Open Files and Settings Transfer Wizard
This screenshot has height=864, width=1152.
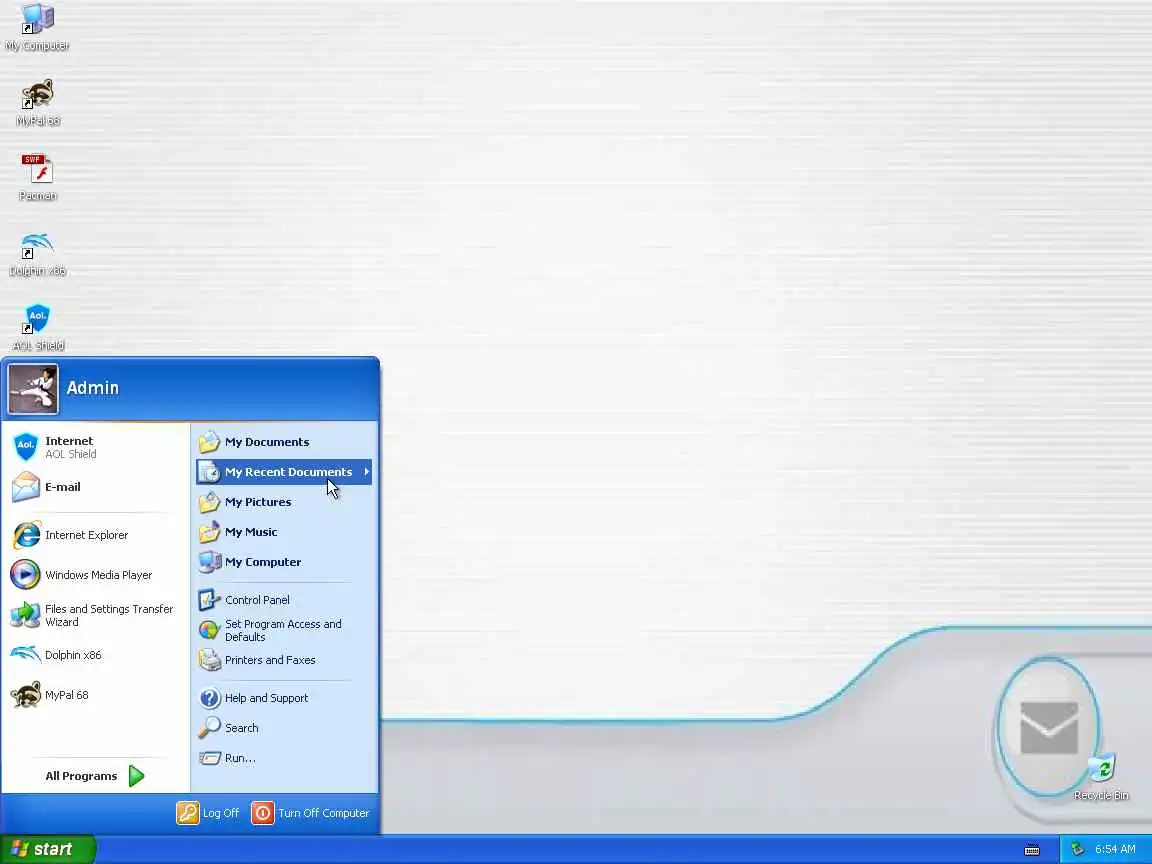pos(96,615)
